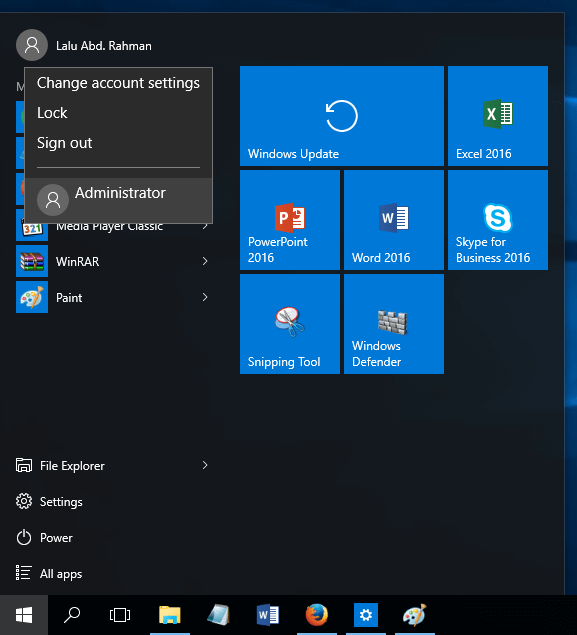The image size is (577, 635).
Task: Open the Windows Update tile
Action: tap(342, 116)
